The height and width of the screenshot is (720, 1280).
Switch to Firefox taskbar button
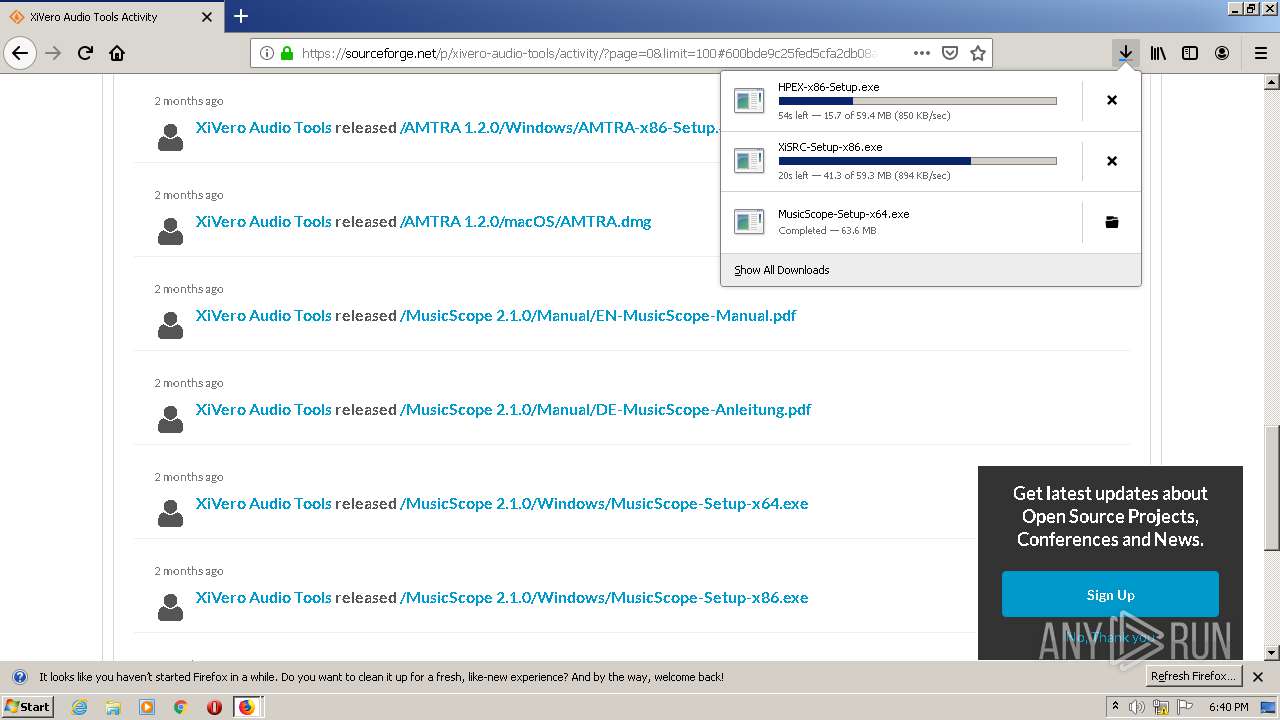247,707
